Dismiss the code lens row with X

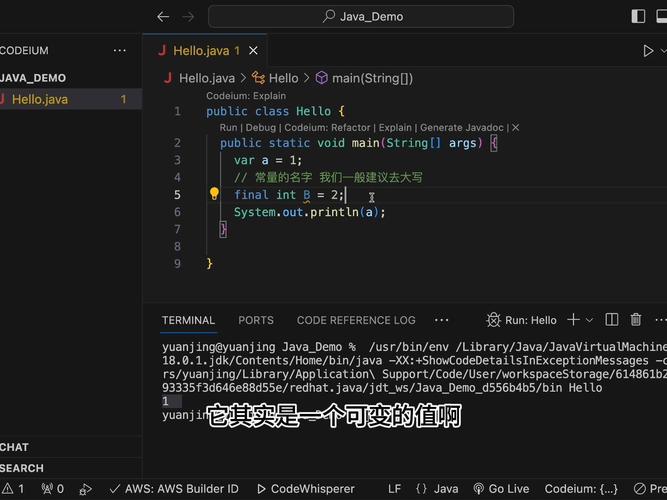516,128
